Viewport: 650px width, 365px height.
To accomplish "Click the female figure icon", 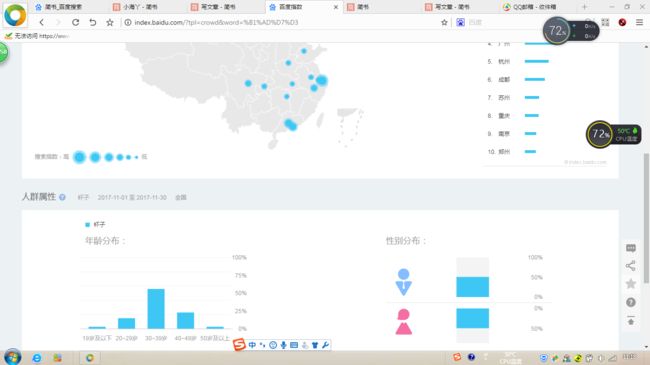I will (403, 322).
